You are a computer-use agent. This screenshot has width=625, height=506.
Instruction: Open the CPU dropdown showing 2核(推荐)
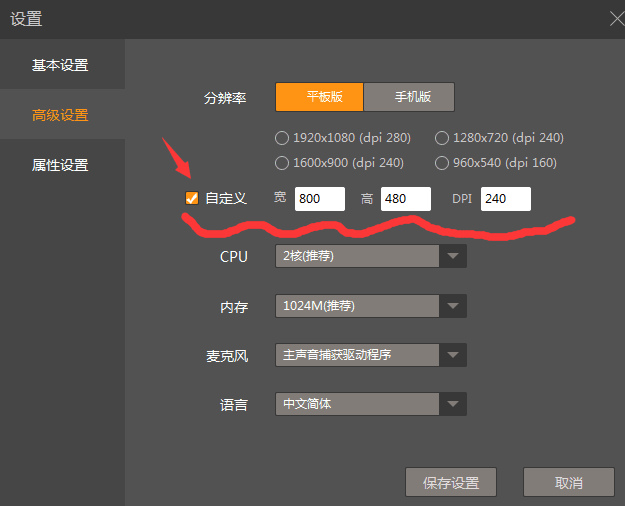(371, 256)
